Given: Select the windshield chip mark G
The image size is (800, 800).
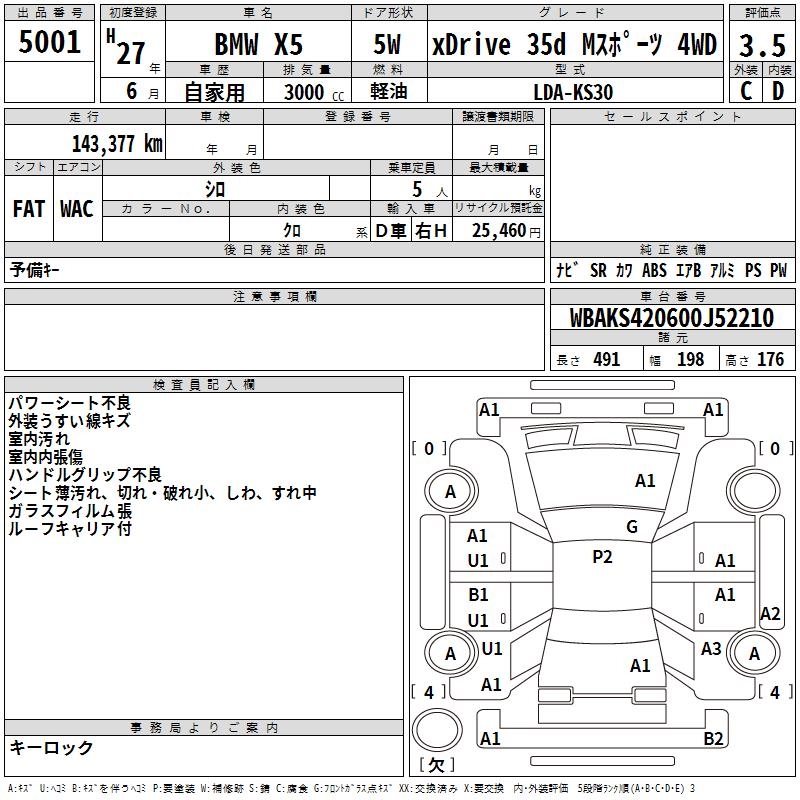Looking at the screenshot, I should pyautogui.click(x=632, y=527).
